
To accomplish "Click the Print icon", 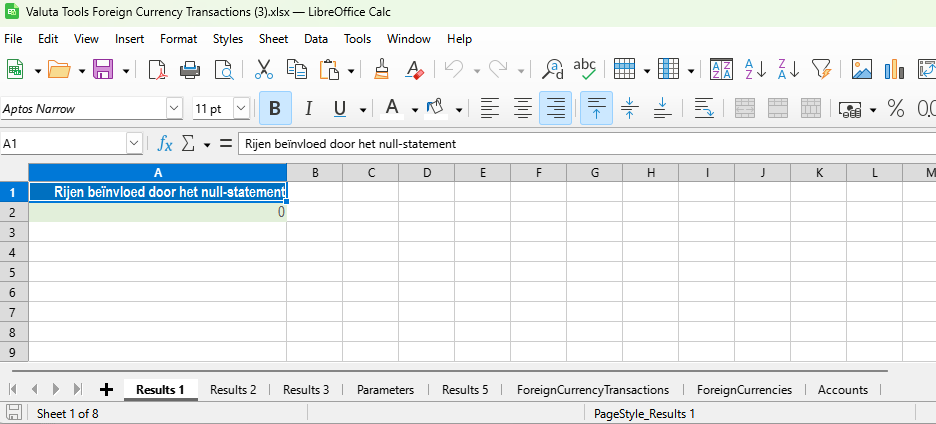I will tap(190, 69).
